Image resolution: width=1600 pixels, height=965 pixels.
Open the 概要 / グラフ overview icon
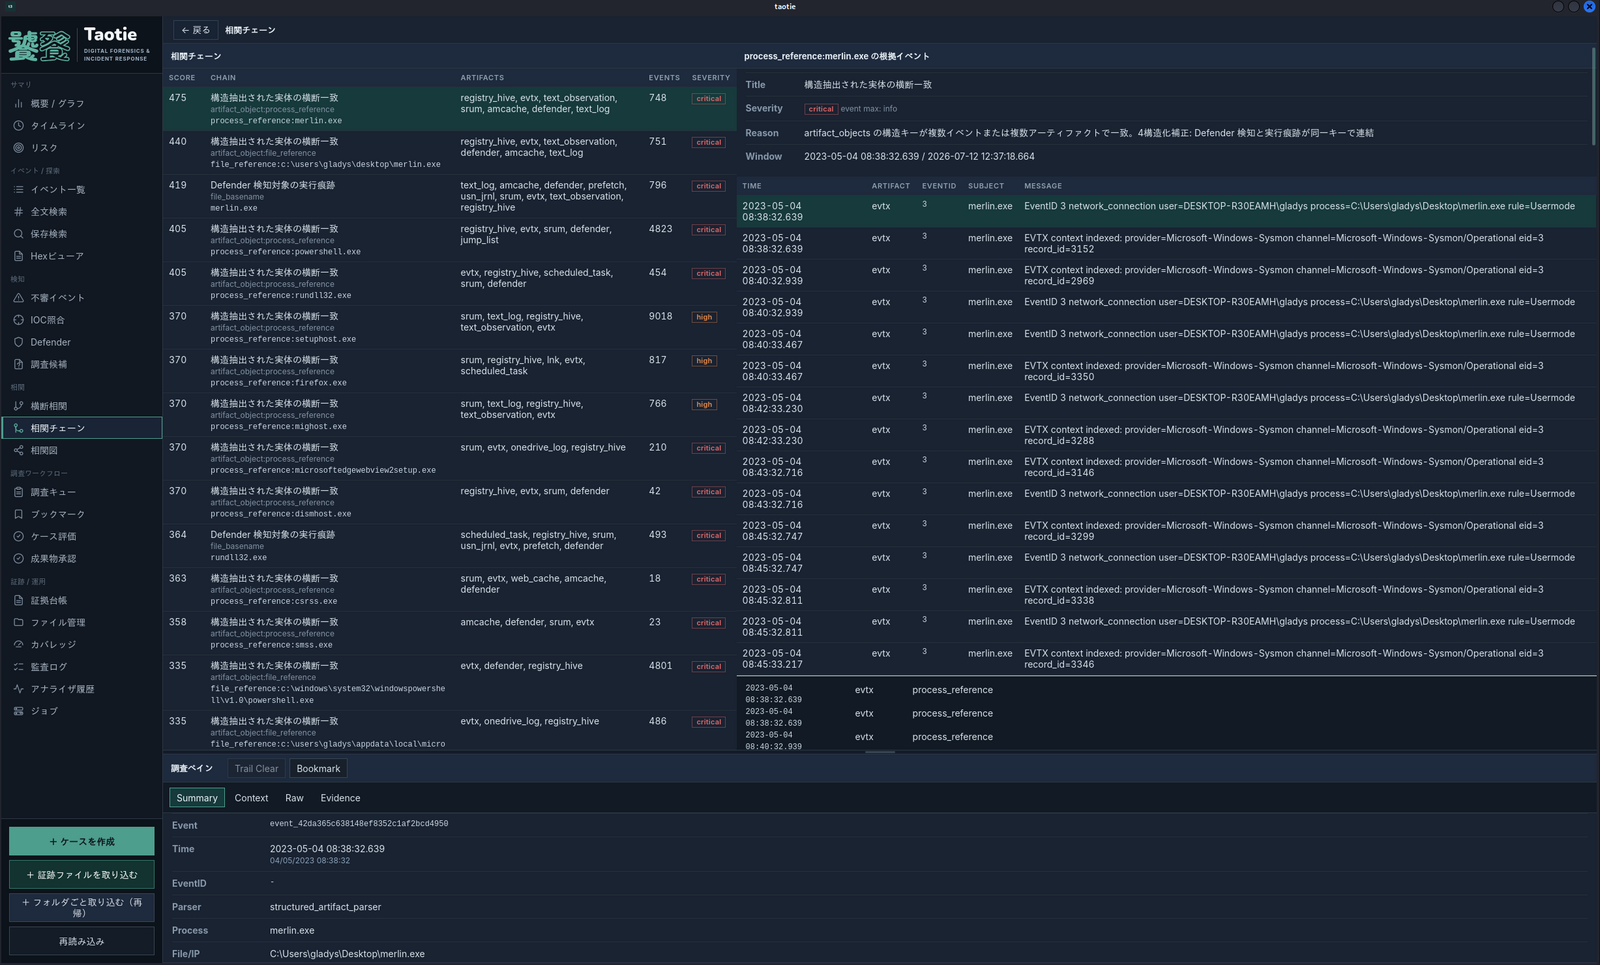[x=18, y=103]
